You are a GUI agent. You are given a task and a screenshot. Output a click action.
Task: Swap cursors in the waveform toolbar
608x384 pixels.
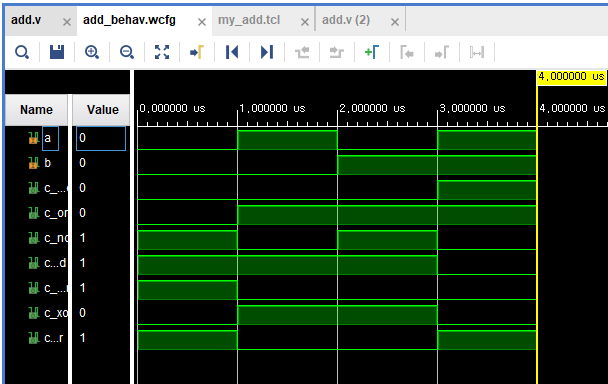(477, 52)
